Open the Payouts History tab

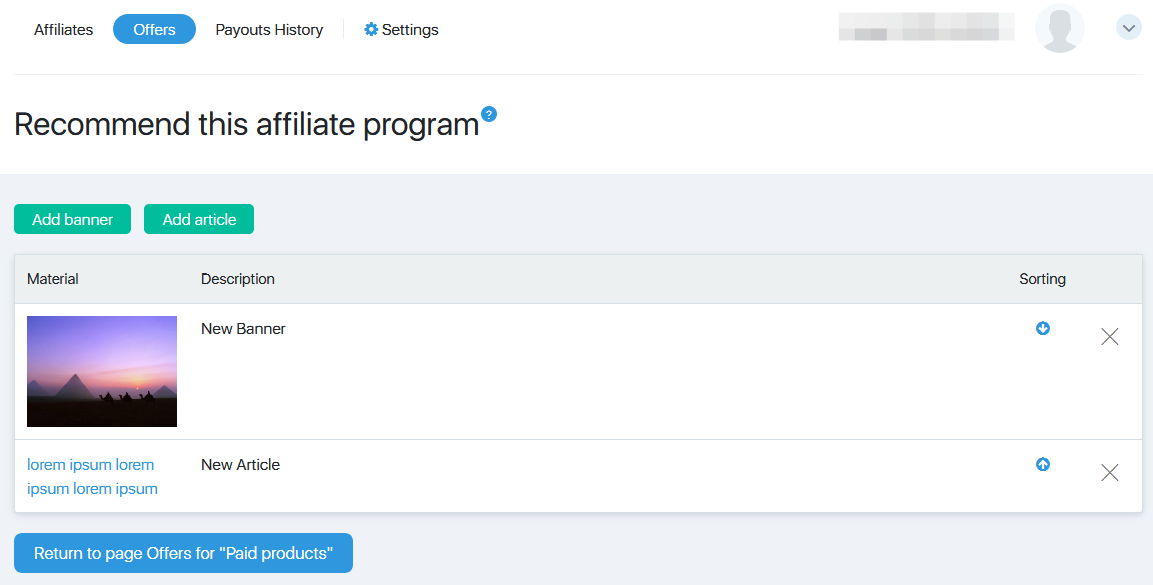point(269,29)
